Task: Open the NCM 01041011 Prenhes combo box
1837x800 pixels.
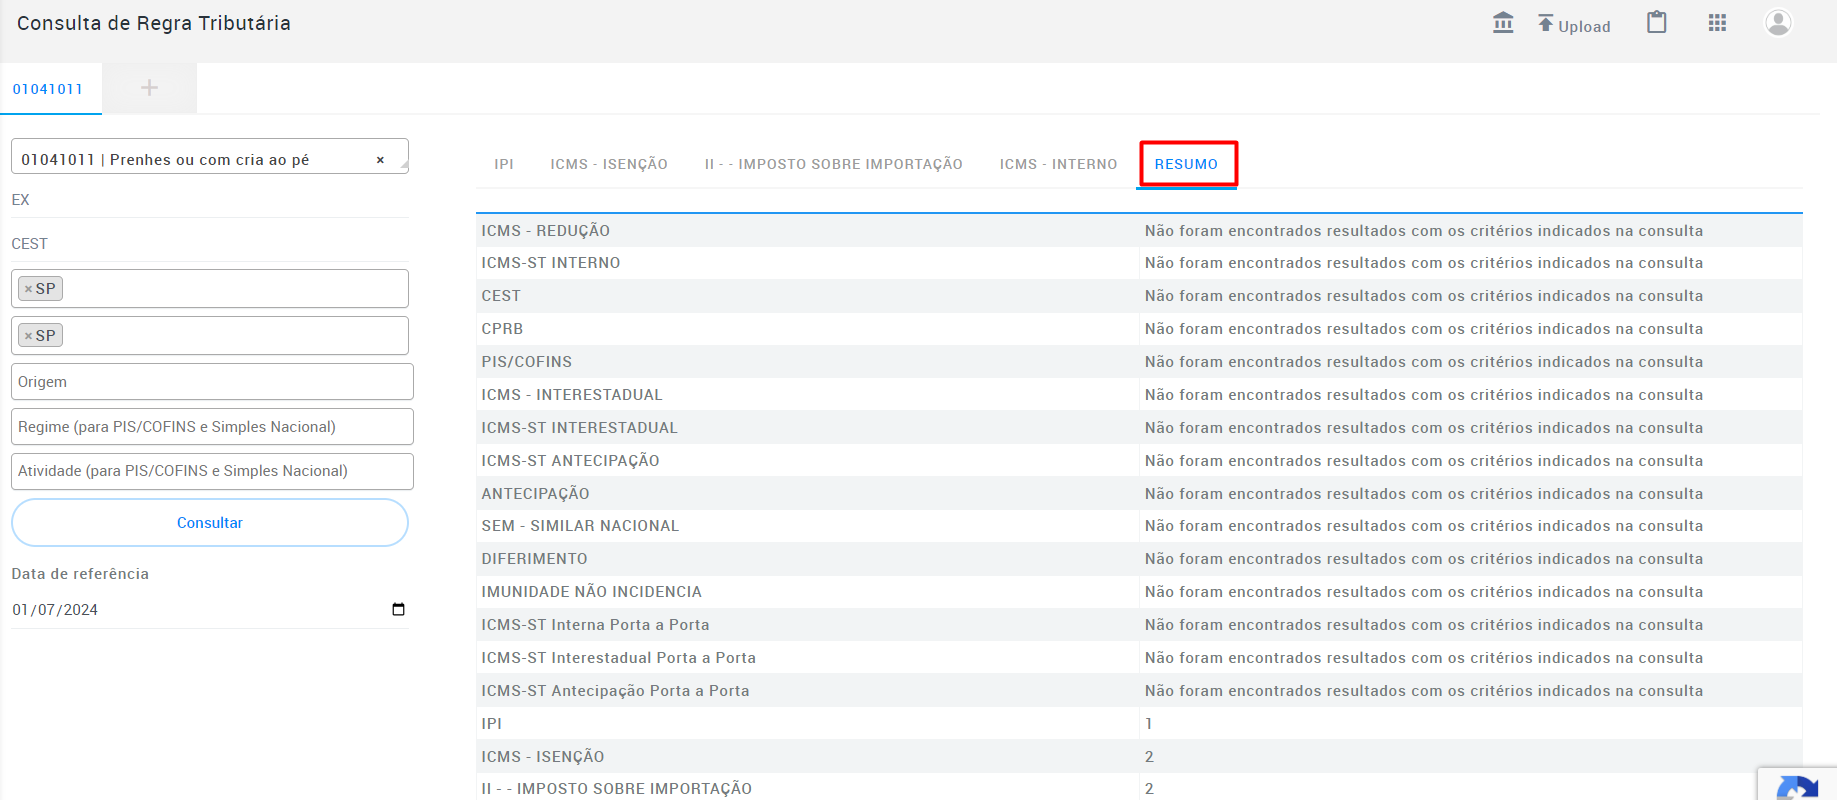Action: click(210, 157)
